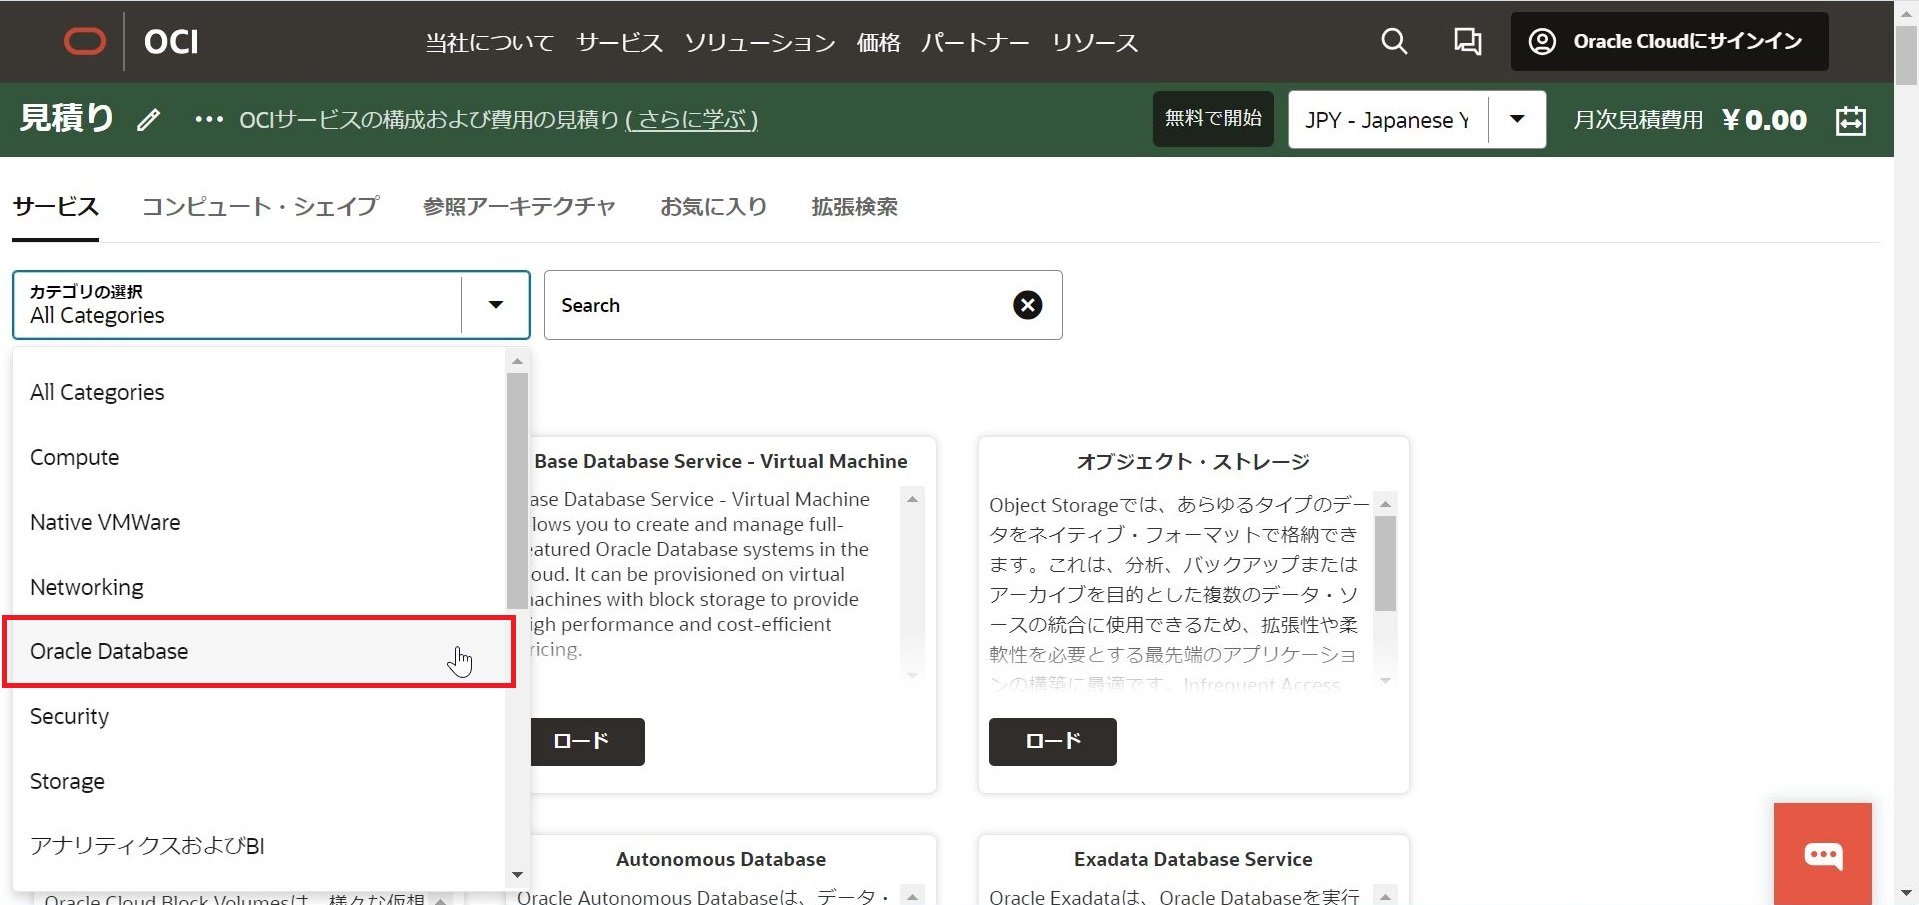
Task: Click the Oracle logo icon
Action: pos(85,41)
